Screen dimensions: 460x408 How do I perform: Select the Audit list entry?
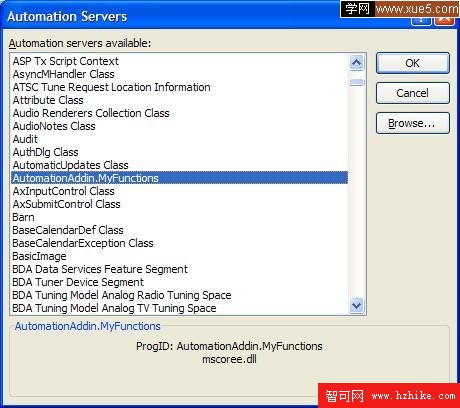tap(25, 139)
